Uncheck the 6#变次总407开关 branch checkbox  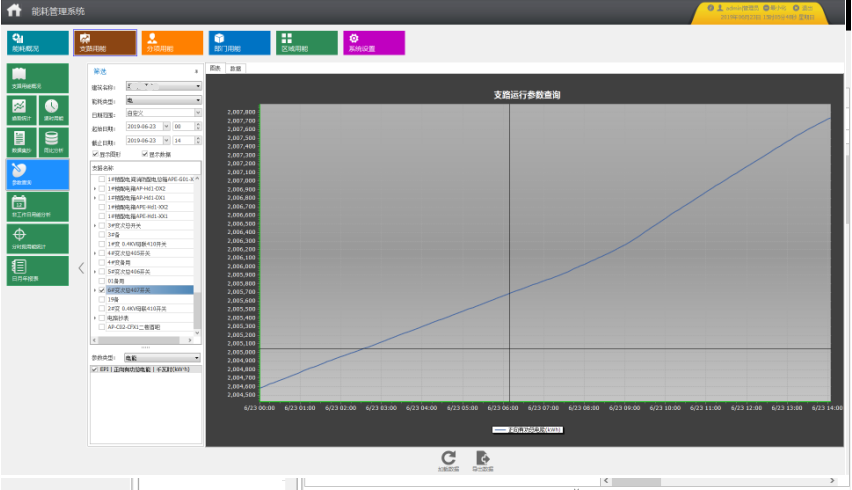[102, 290]
